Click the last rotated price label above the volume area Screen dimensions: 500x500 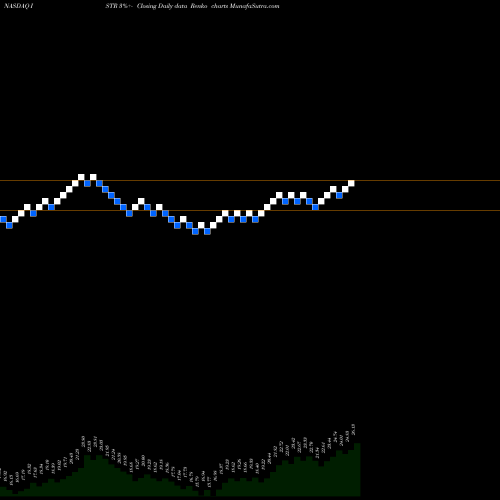tap(353, 429)
